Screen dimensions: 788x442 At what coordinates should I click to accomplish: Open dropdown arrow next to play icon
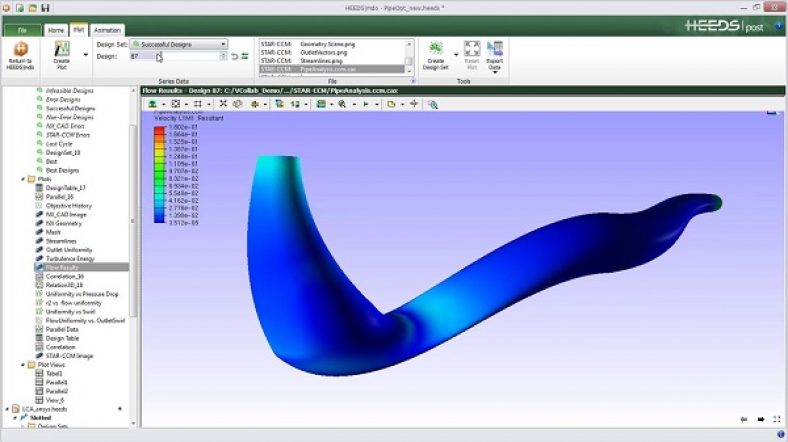[x=377, y=104]
